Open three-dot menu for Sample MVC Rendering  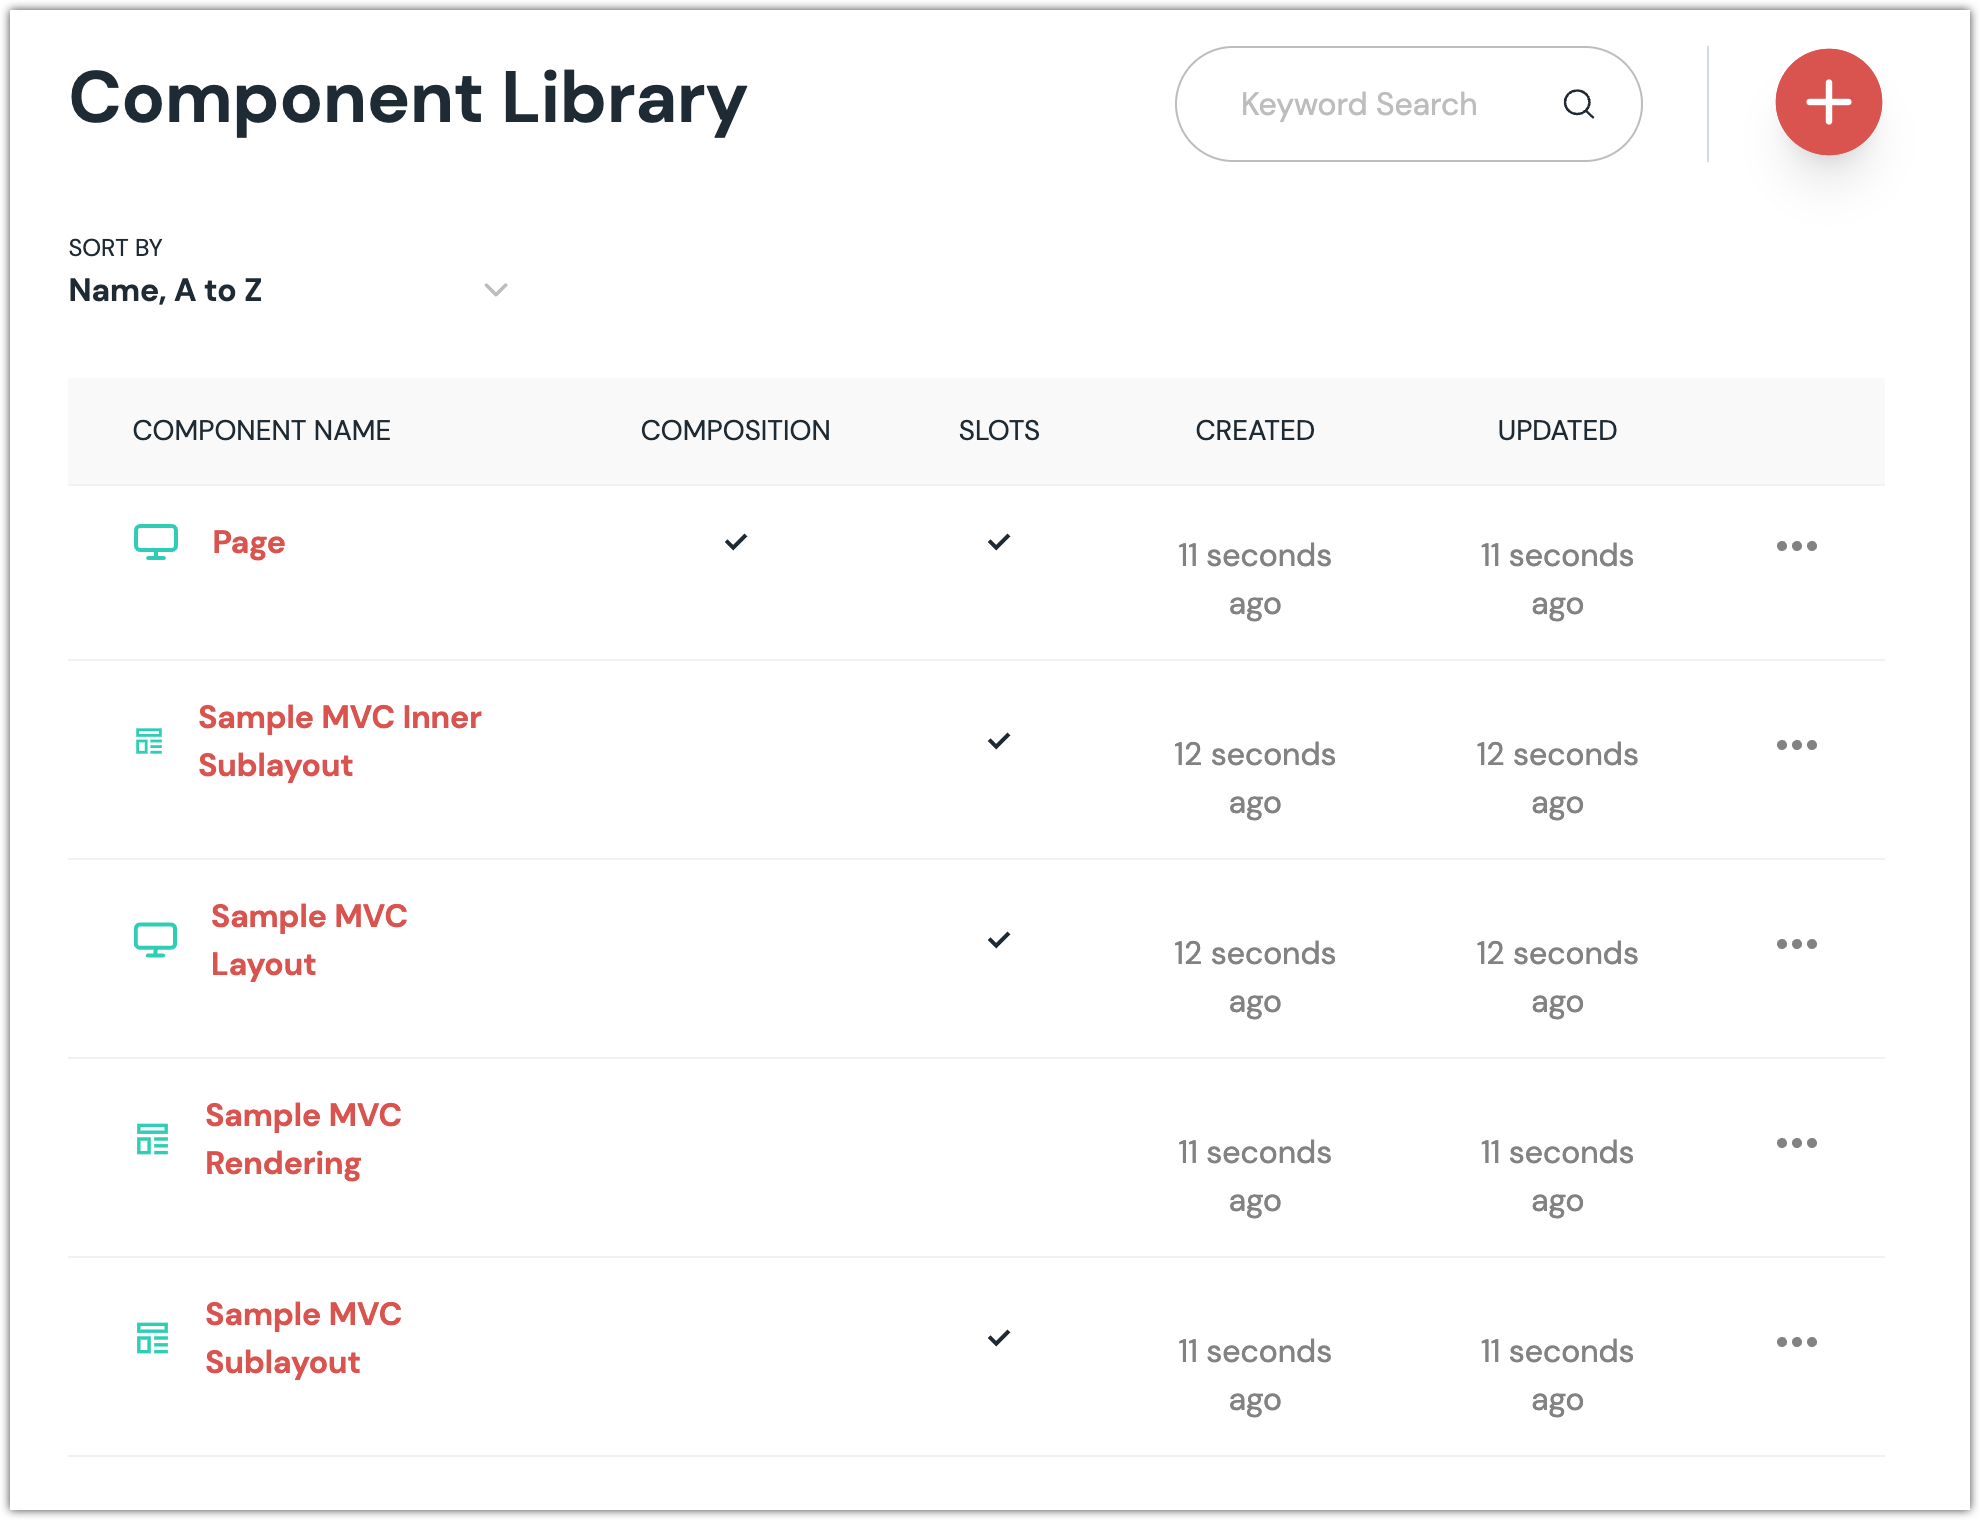[x=1796, y=1143]
